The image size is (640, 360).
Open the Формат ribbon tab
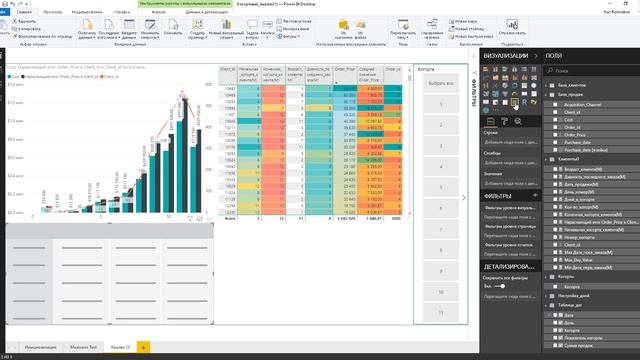159,12
